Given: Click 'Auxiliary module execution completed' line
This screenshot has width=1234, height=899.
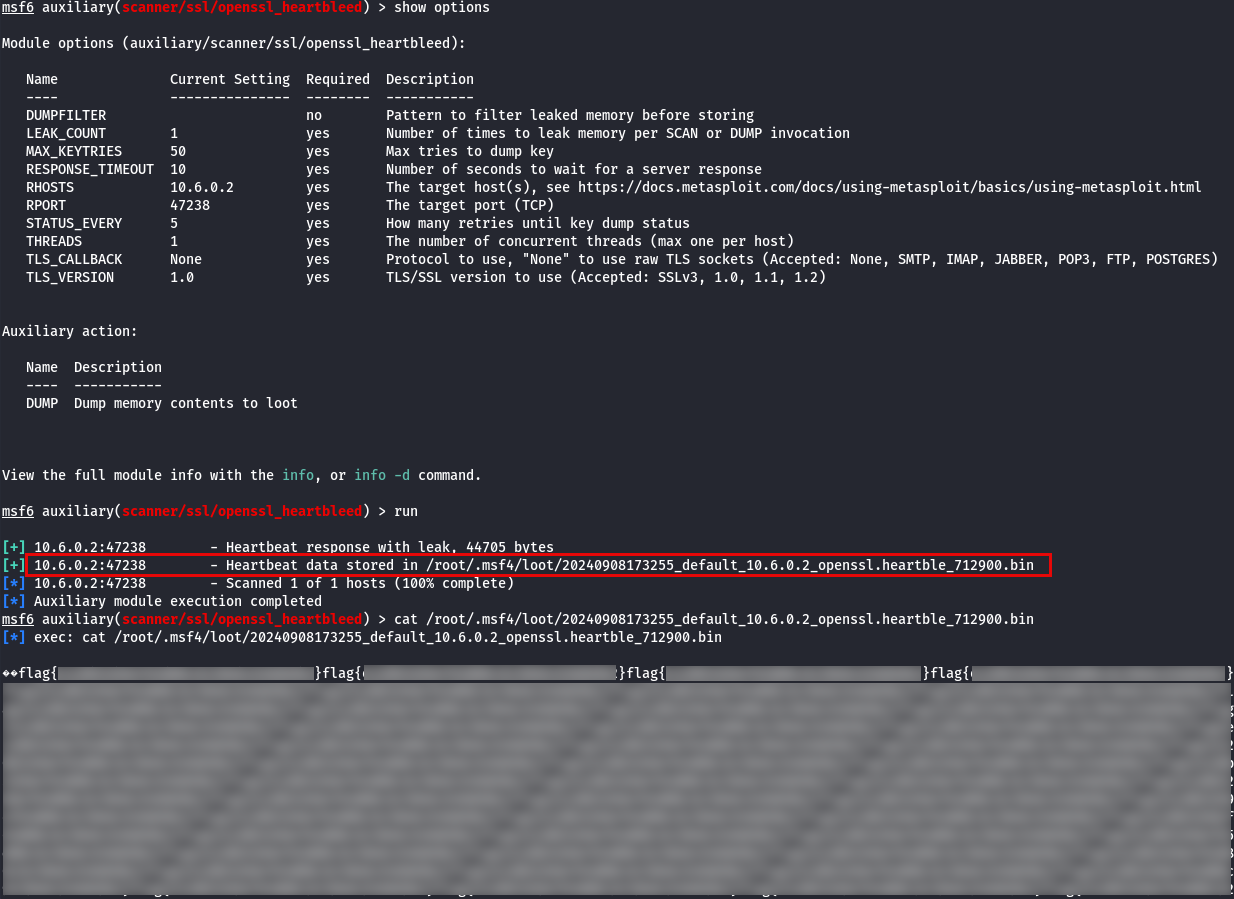Looking at the screenshot, I should (178, 601).
